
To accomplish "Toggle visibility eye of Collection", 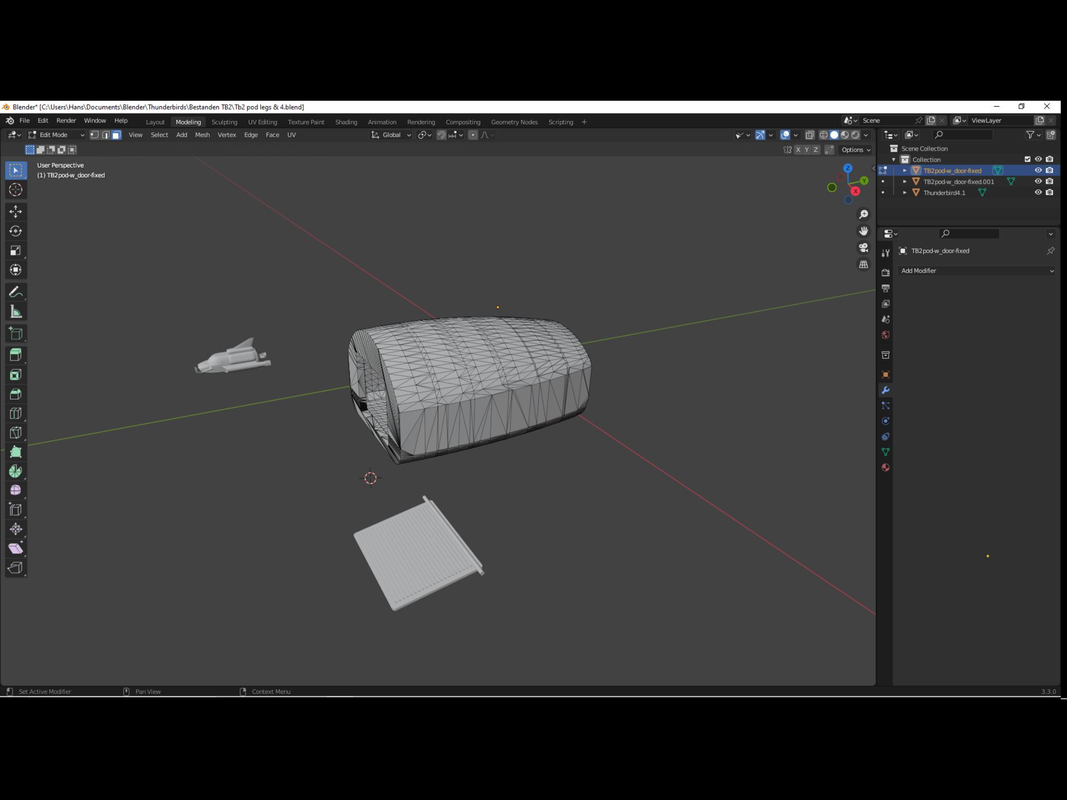I will [x=1038, y=159].
